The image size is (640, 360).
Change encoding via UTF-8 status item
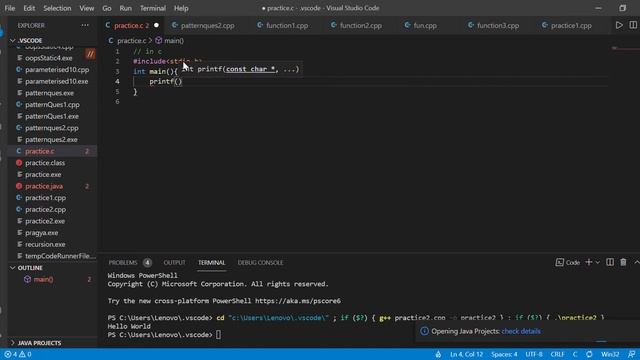tap(534, 354)
